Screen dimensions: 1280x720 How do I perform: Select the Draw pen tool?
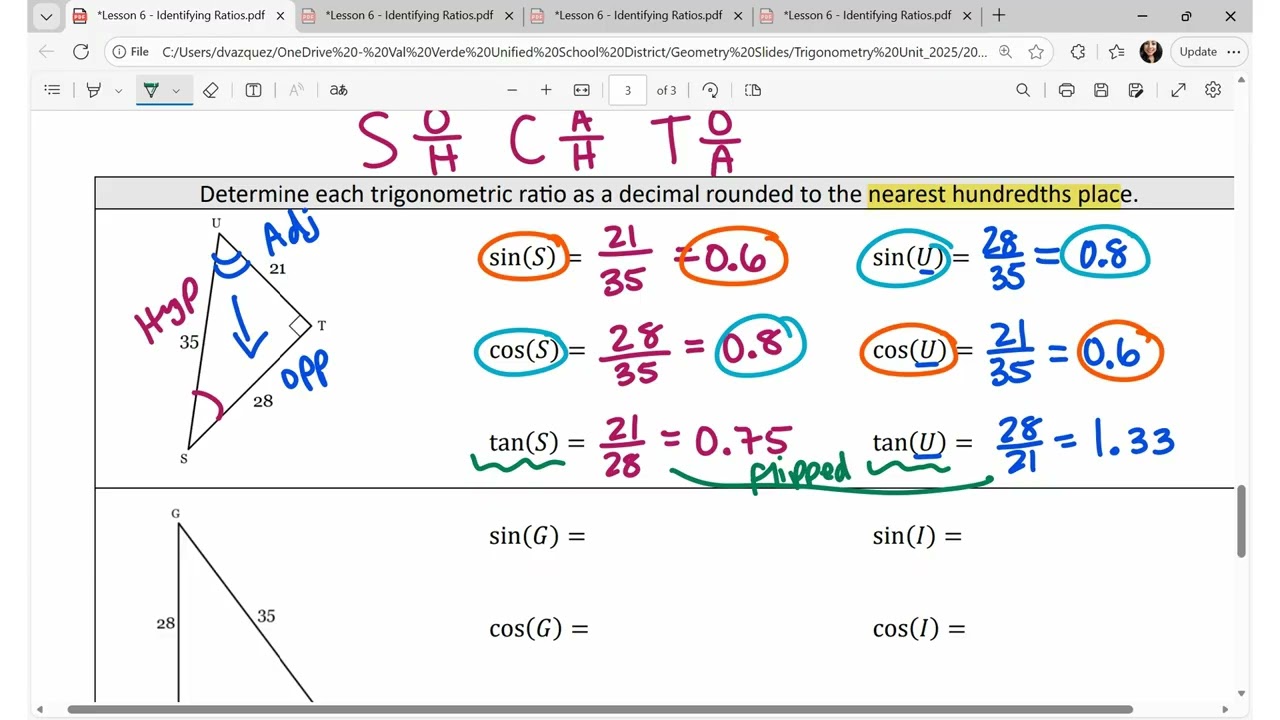coord(151,90)
